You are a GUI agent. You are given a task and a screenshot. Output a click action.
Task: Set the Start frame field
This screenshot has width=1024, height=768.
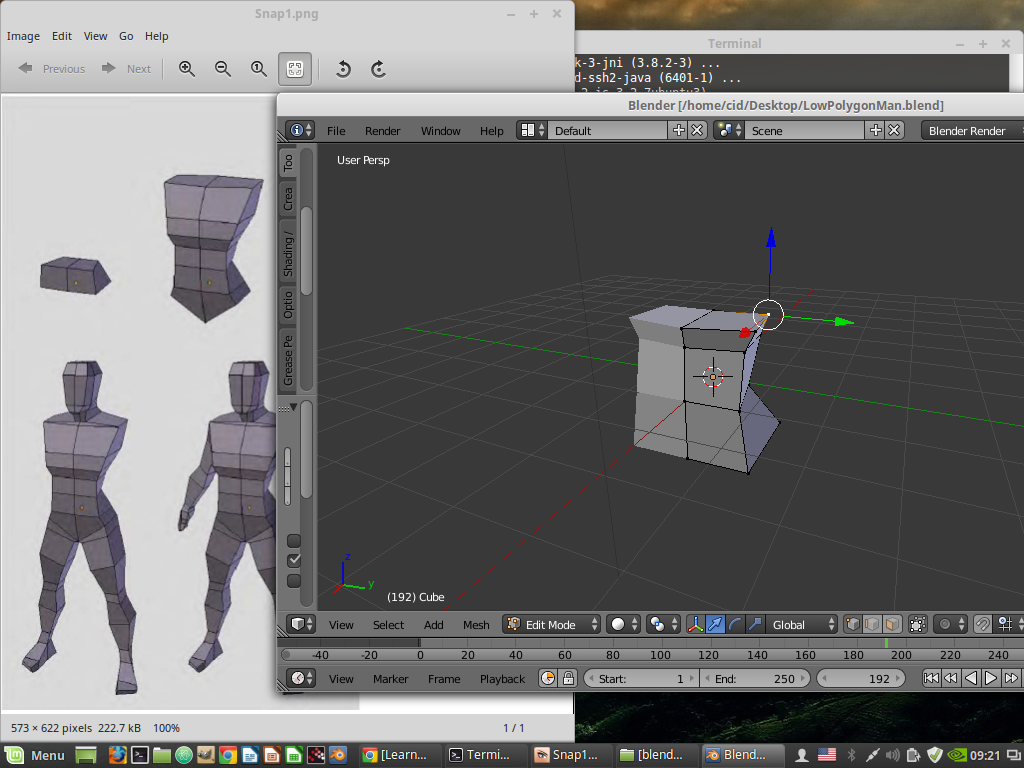tap(640, 679)
